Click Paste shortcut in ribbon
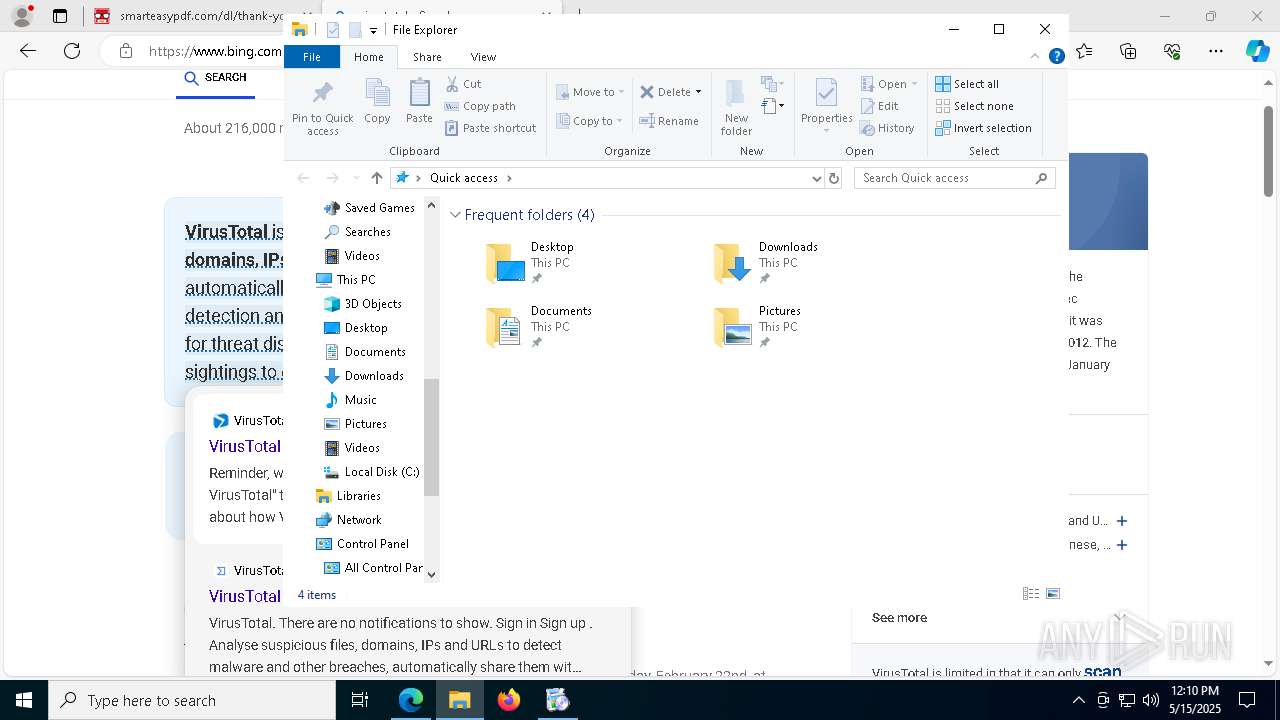Image resolution: width=1280 pixels, height=720 pixels. 490,128
